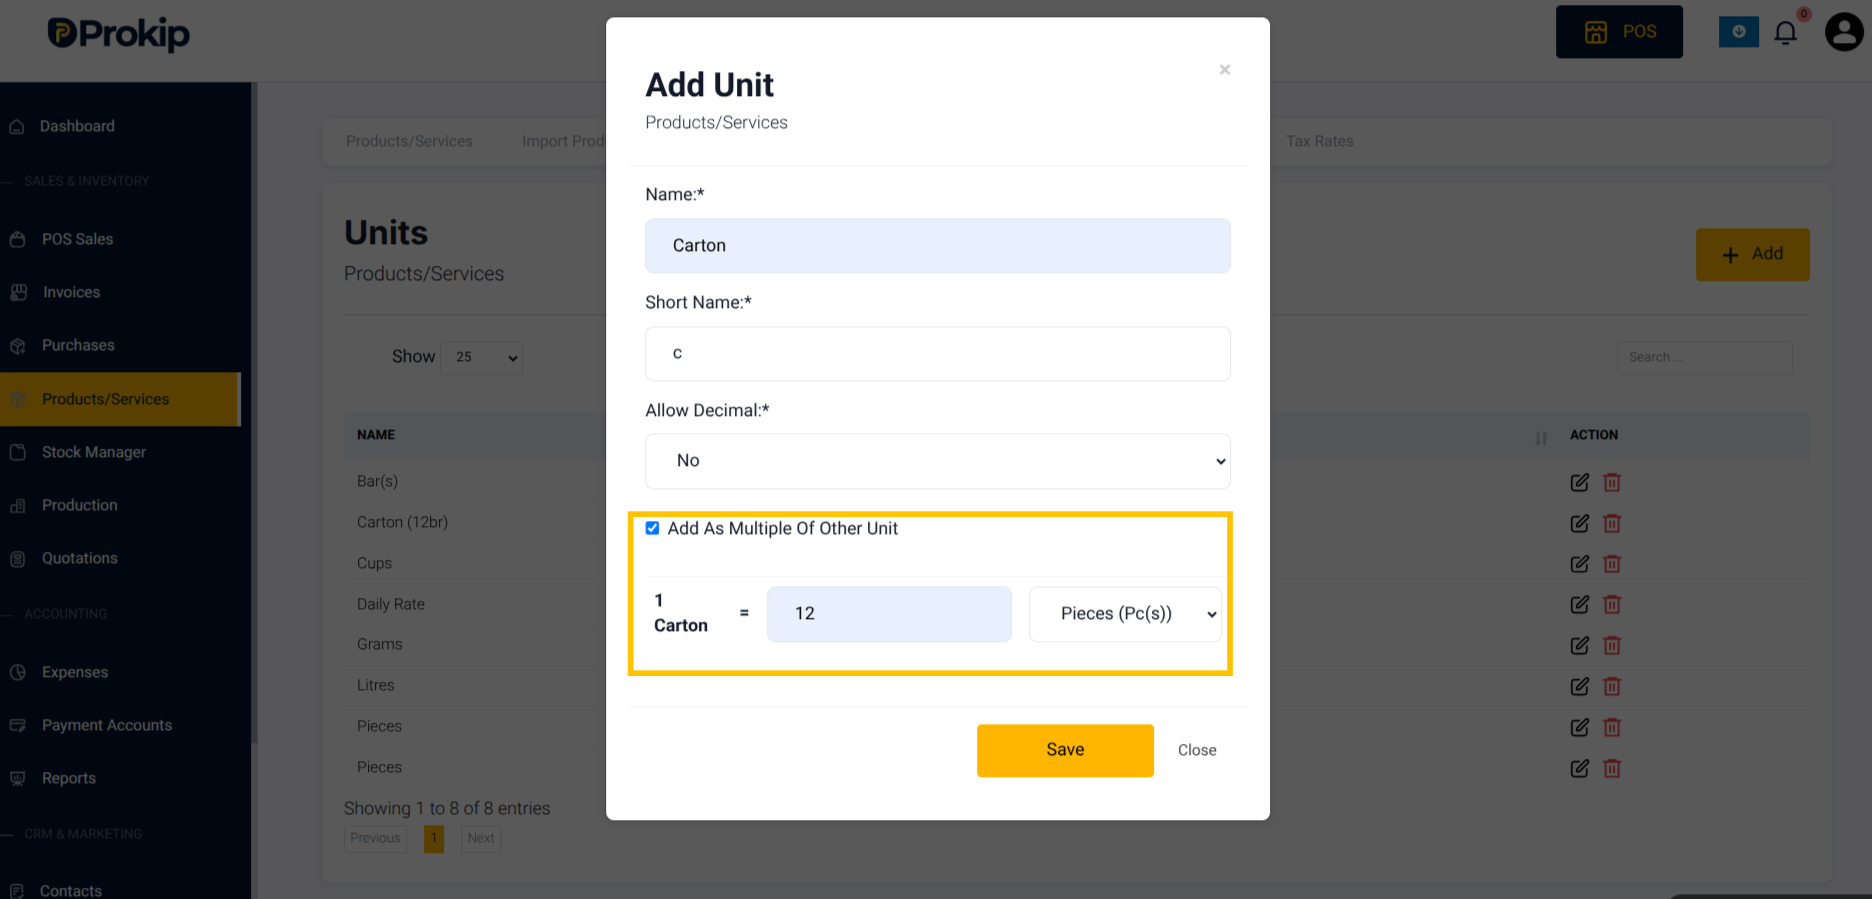Click the quantity field showing 12
This screenshot has width=1872, height=899.
pyautogui.click(x=889, y=614)
